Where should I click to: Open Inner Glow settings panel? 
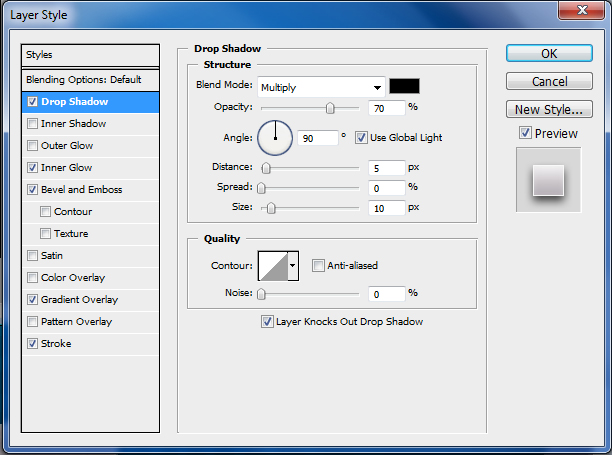pos(66,168)
